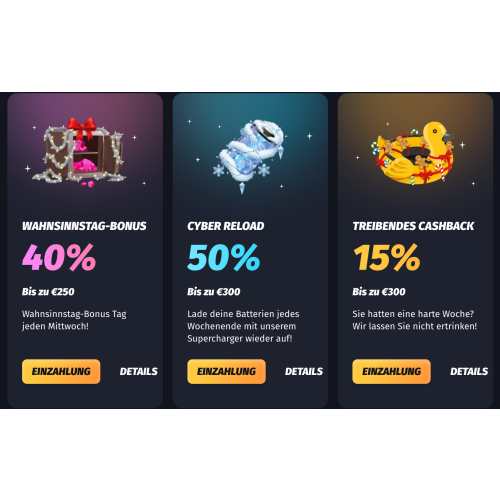Viewport: 500px width, 500px height.
Task: Open Details for Cyber Reload
Action: [304, 371]
